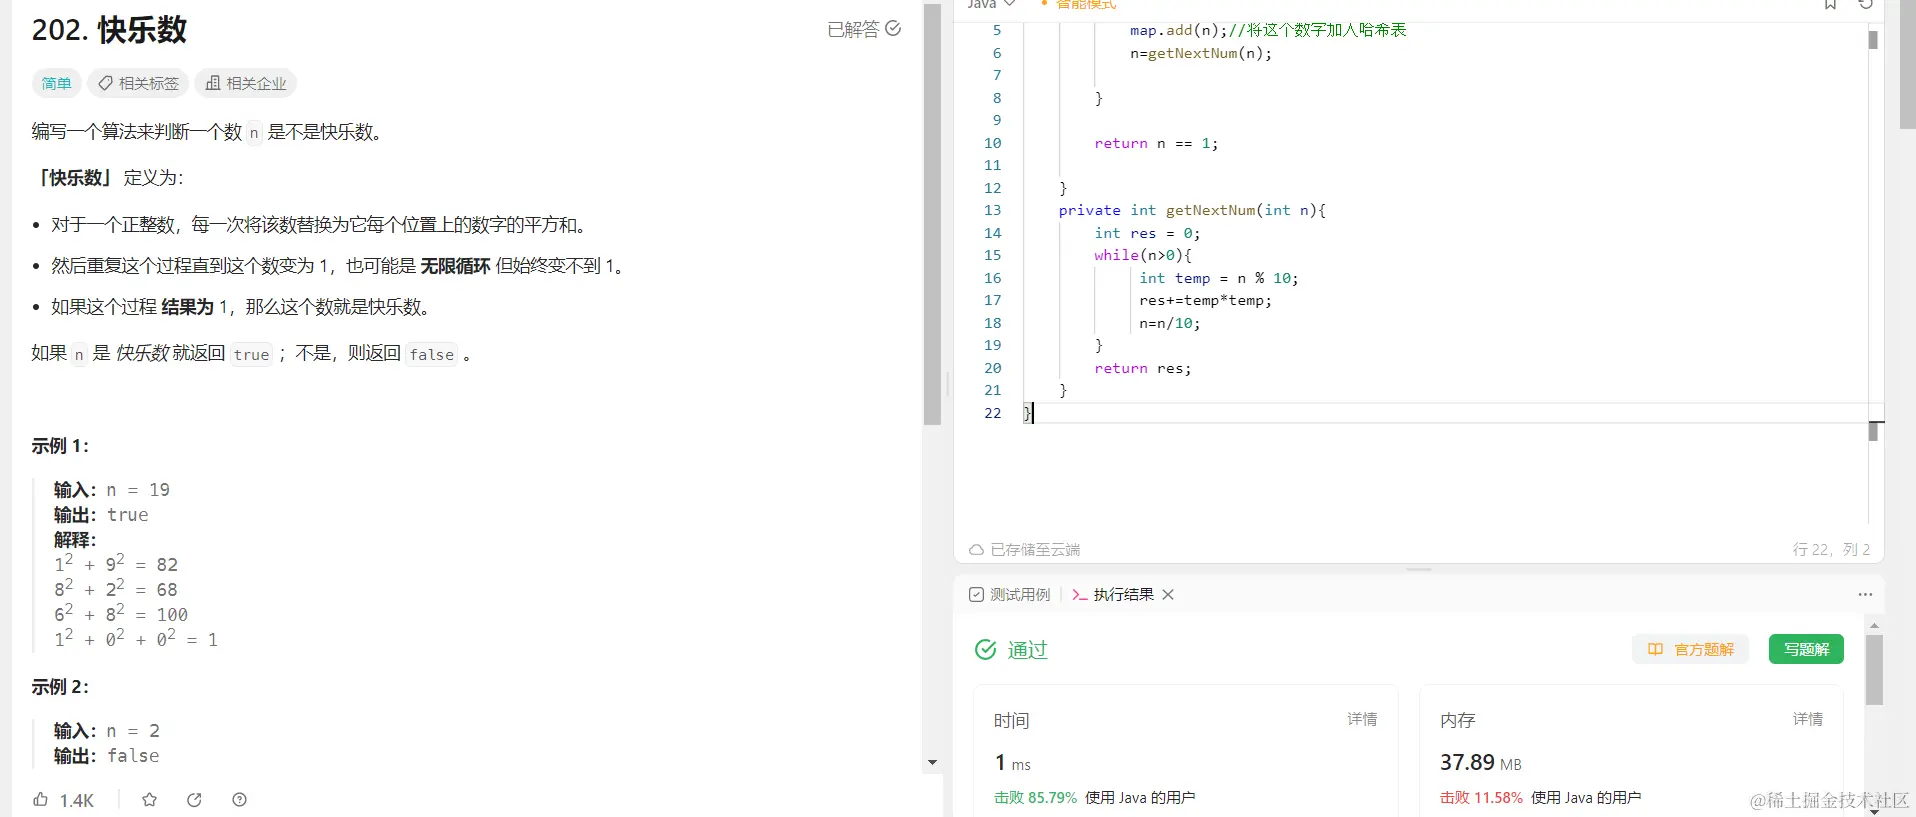Viewport: 1916px width, 817px height.
Task: Click the 37.89 MB memory value
Action: pos(1481,762)
